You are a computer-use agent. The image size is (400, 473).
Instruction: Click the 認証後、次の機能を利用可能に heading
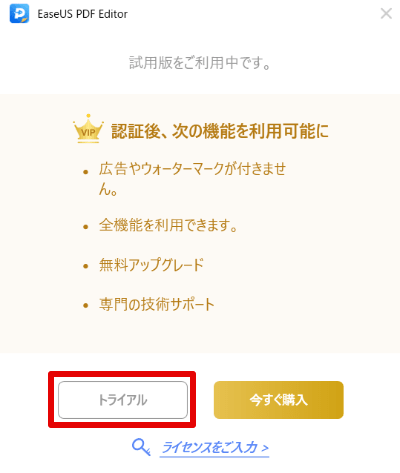tap(220, 131)
